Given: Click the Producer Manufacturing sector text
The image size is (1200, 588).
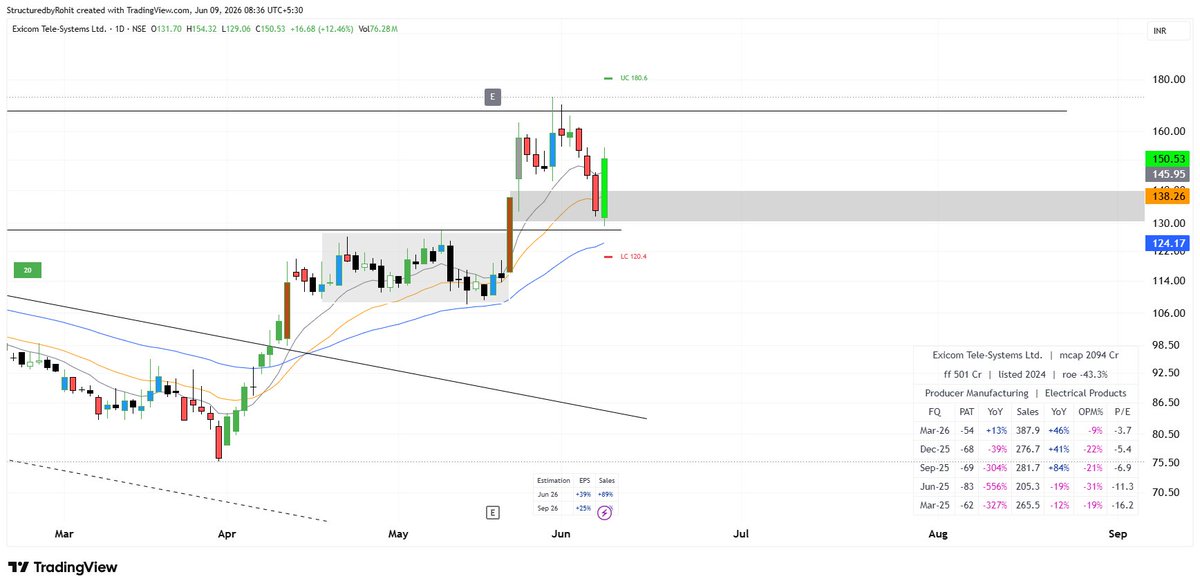Looking at the screenshot, I should [976, 393].
